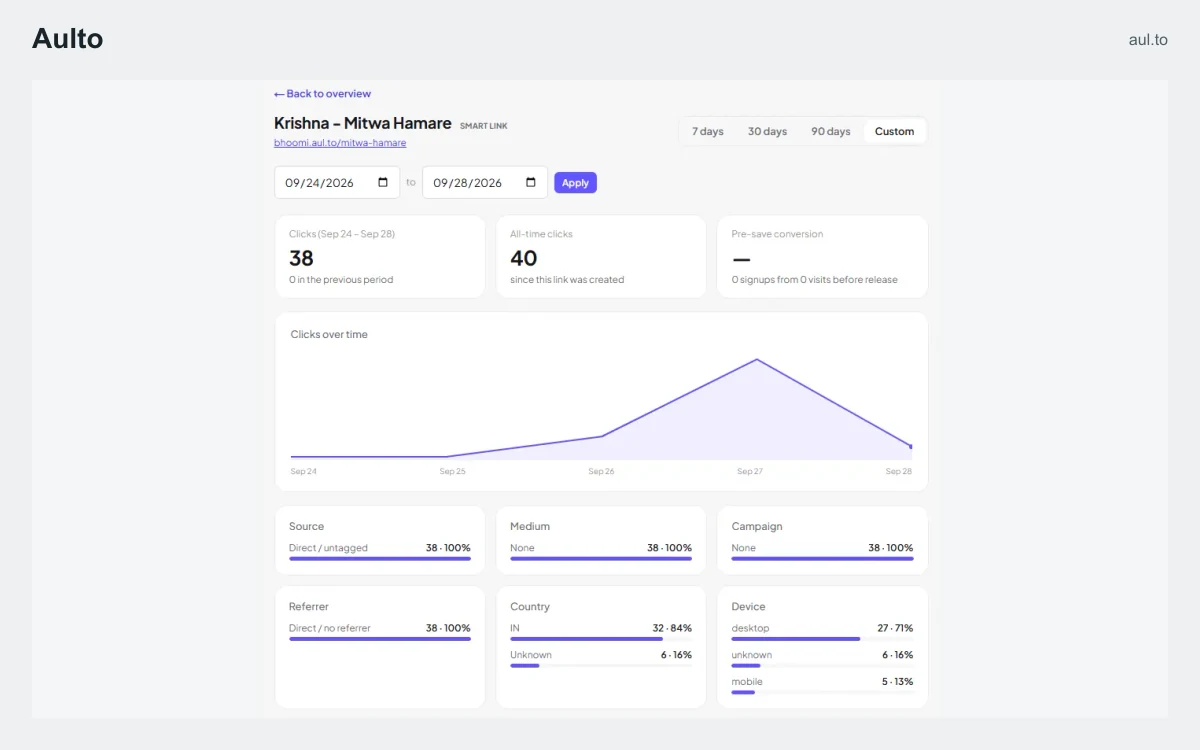Click the Clicks value 38
This screenshot has height=750, width=1200.
[x=301, y=258]
